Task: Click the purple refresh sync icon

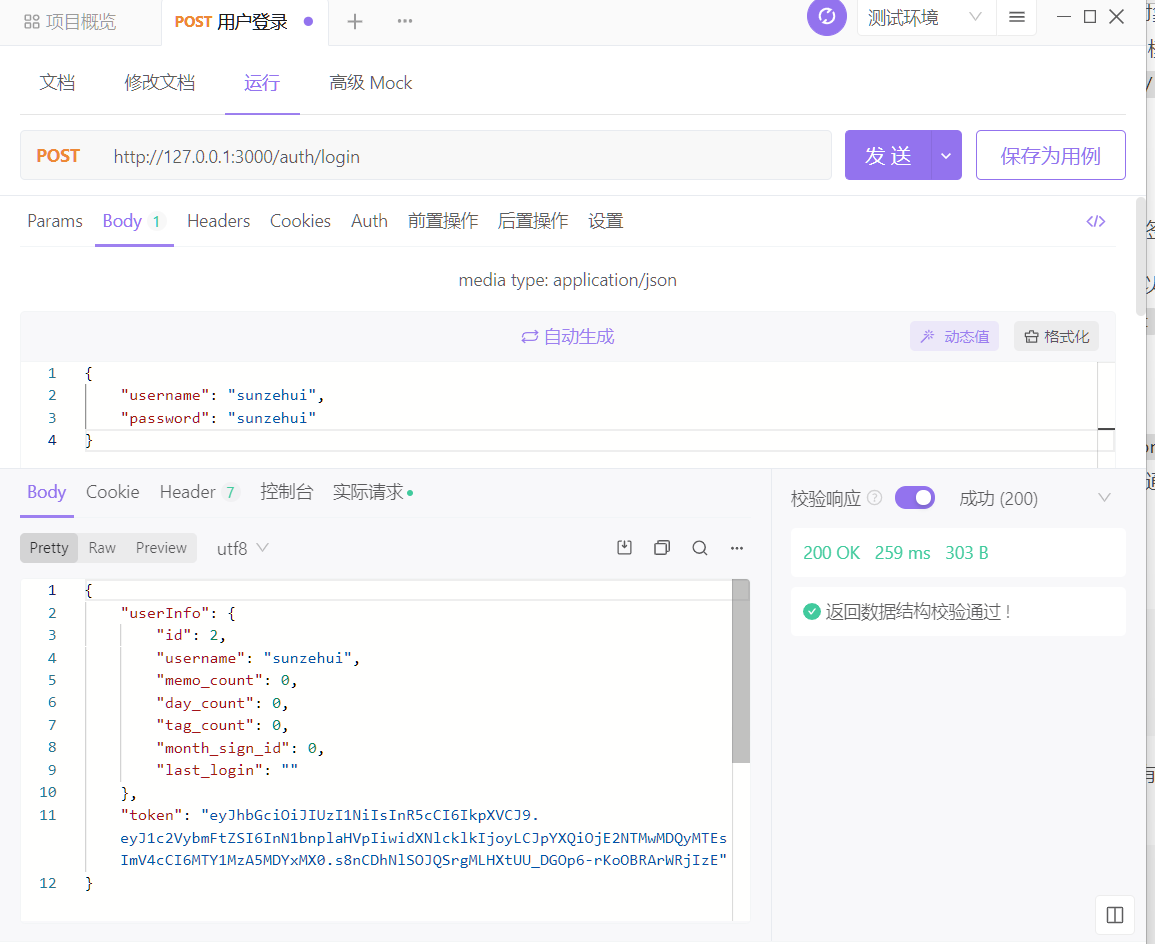Action: (826, 17)
